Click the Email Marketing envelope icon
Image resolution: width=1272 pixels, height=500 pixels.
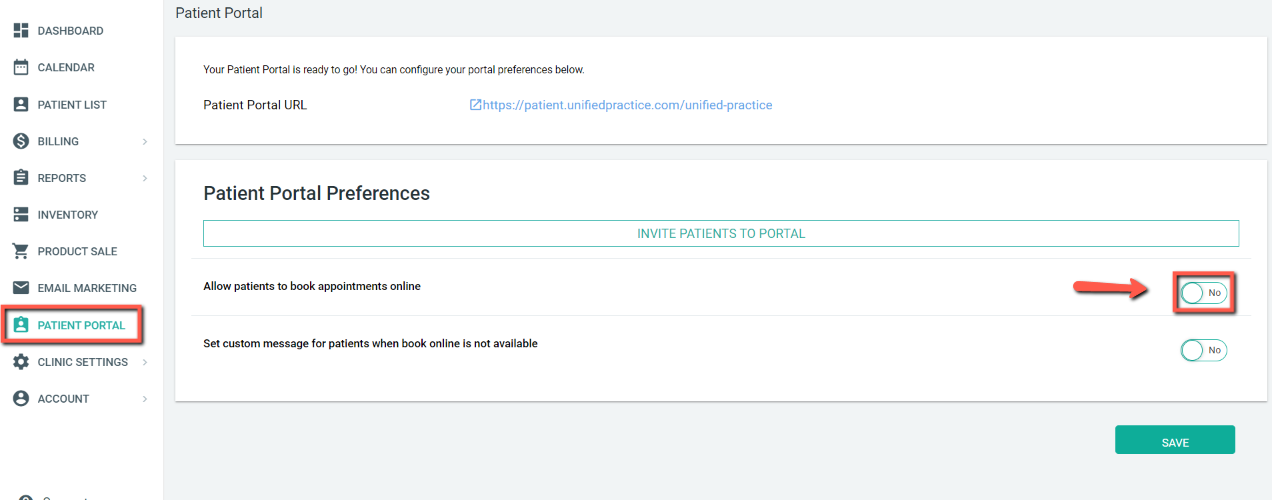point(20,288)
